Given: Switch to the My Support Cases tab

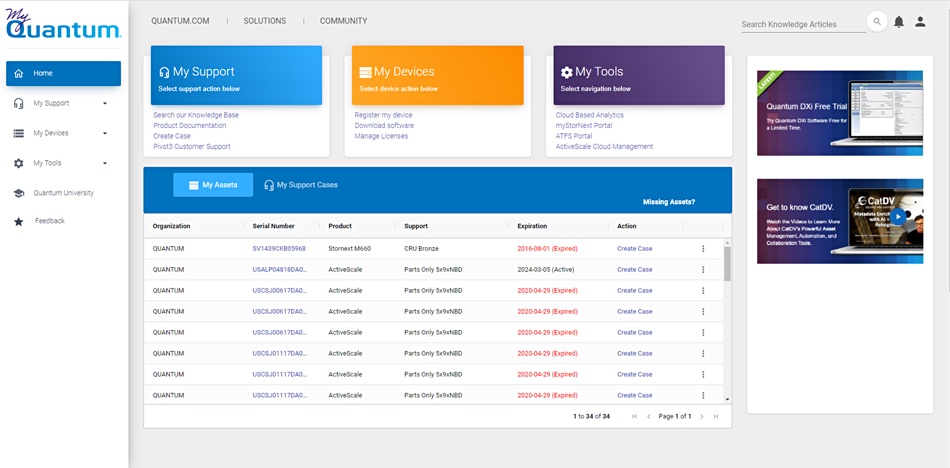Looking at the screenshot, I should pyautogui.click(x=301, y=185).
